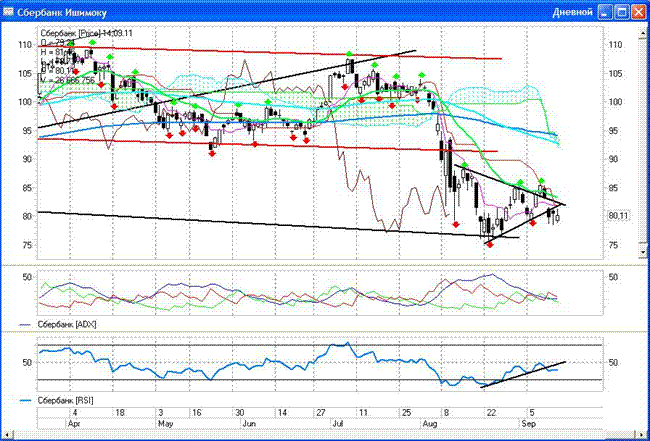Click the purple ADX legend line sample
The height and width of the screenshot is (441, 650).
click(x=26, y=325)
